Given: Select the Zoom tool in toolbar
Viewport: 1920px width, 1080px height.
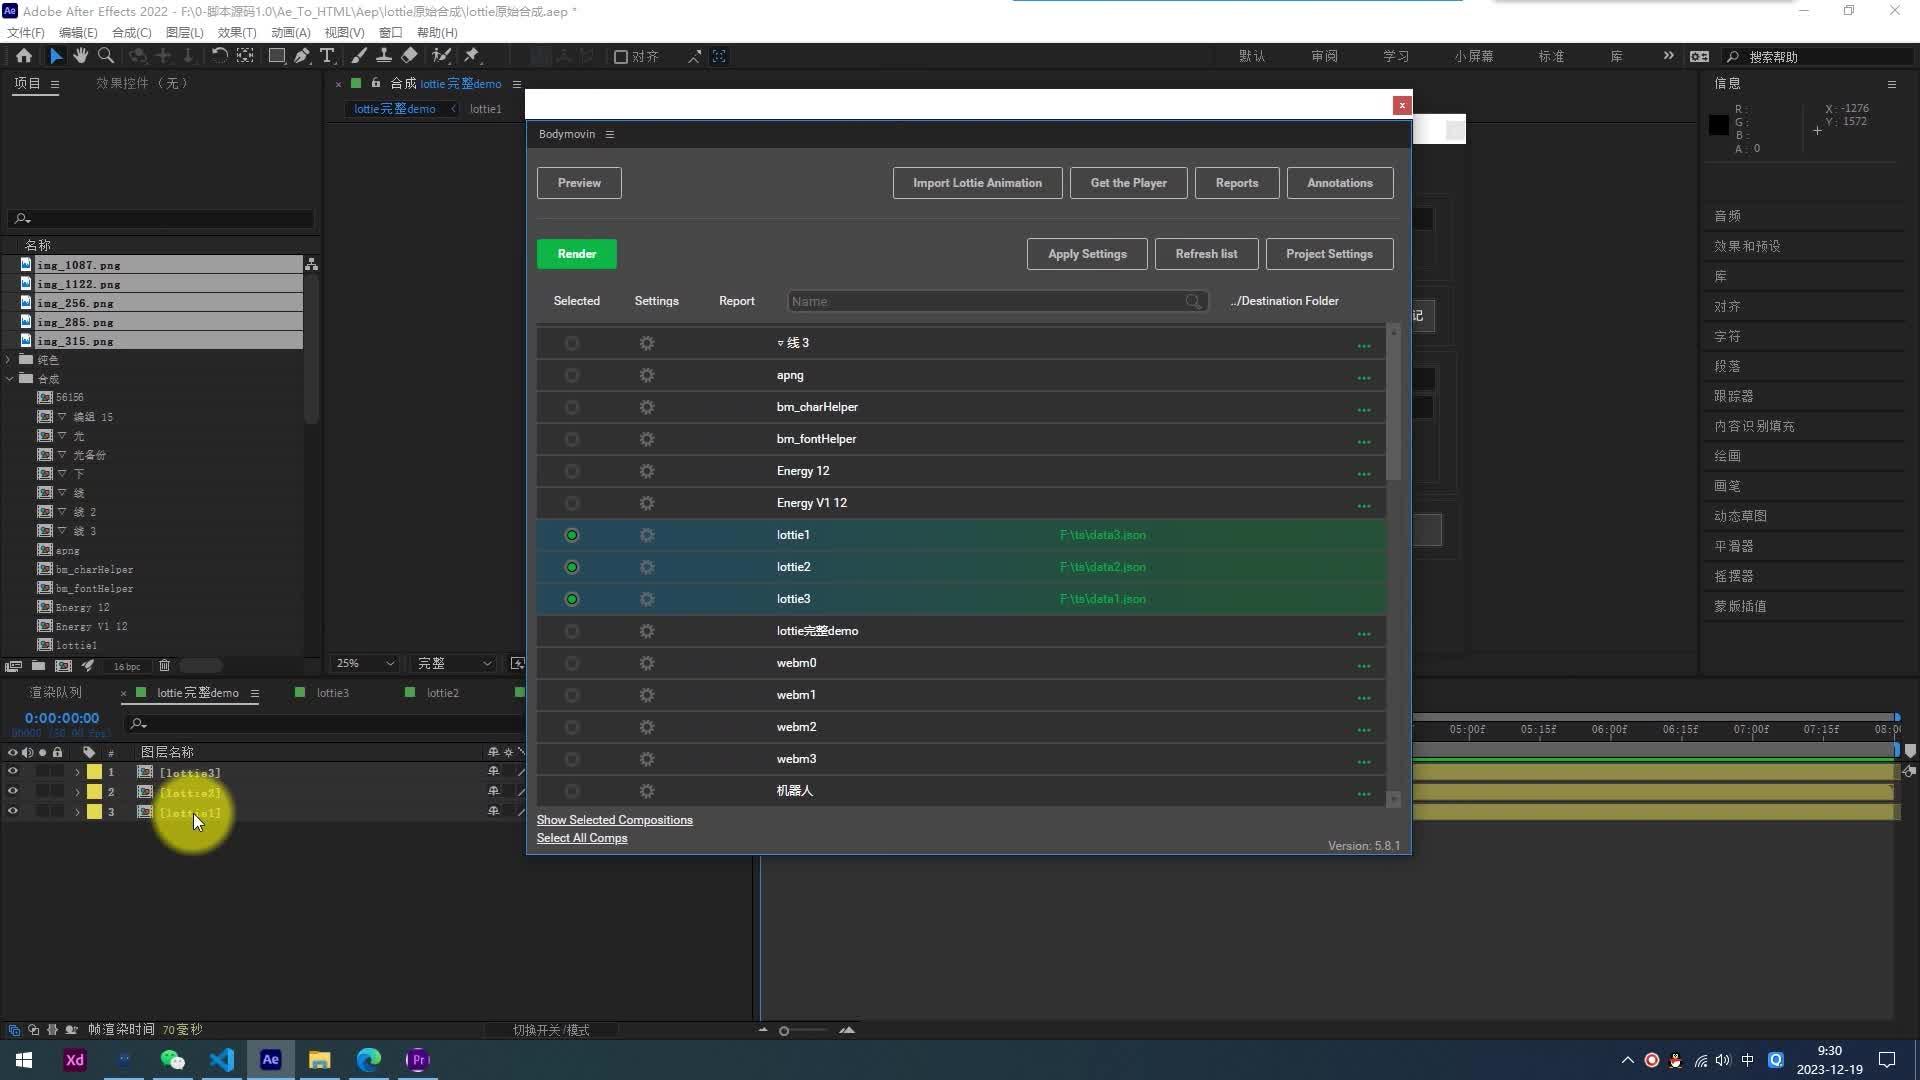Looking at the screenshot, I should point(106,56).
